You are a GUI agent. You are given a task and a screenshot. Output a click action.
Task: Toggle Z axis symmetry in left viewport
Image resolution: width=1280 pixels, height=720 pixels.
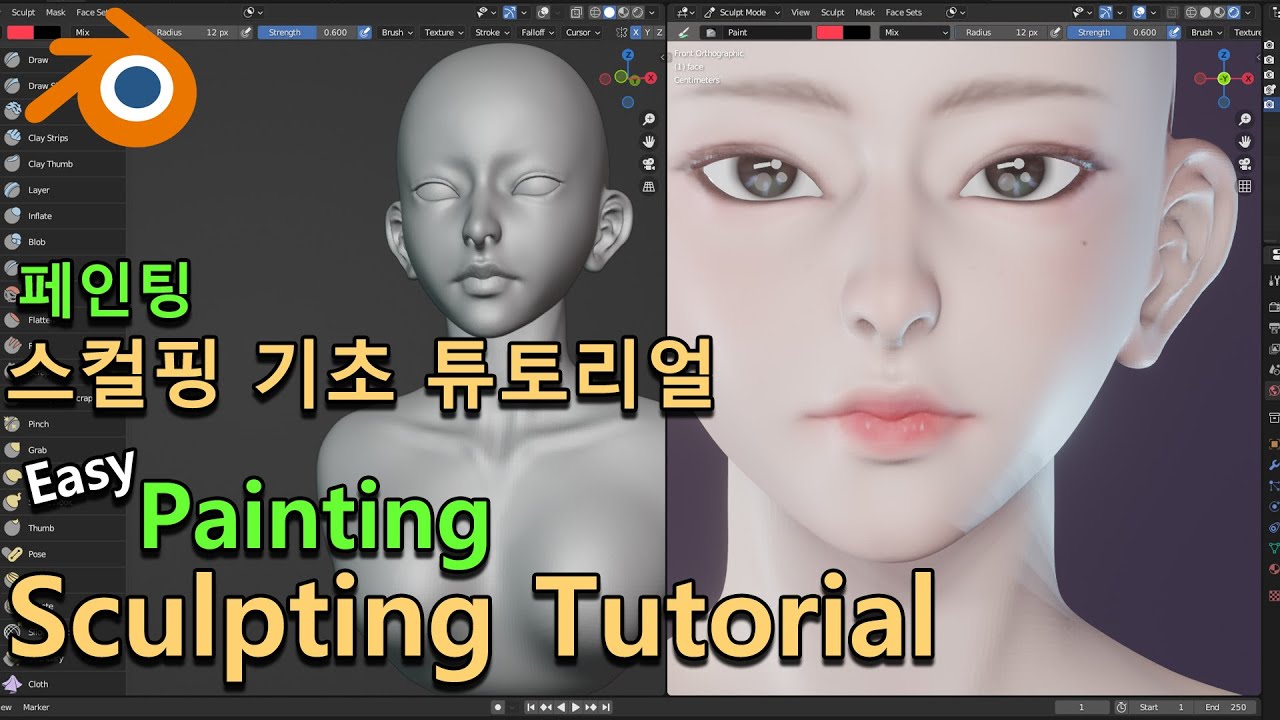click(x=659, y=32)
